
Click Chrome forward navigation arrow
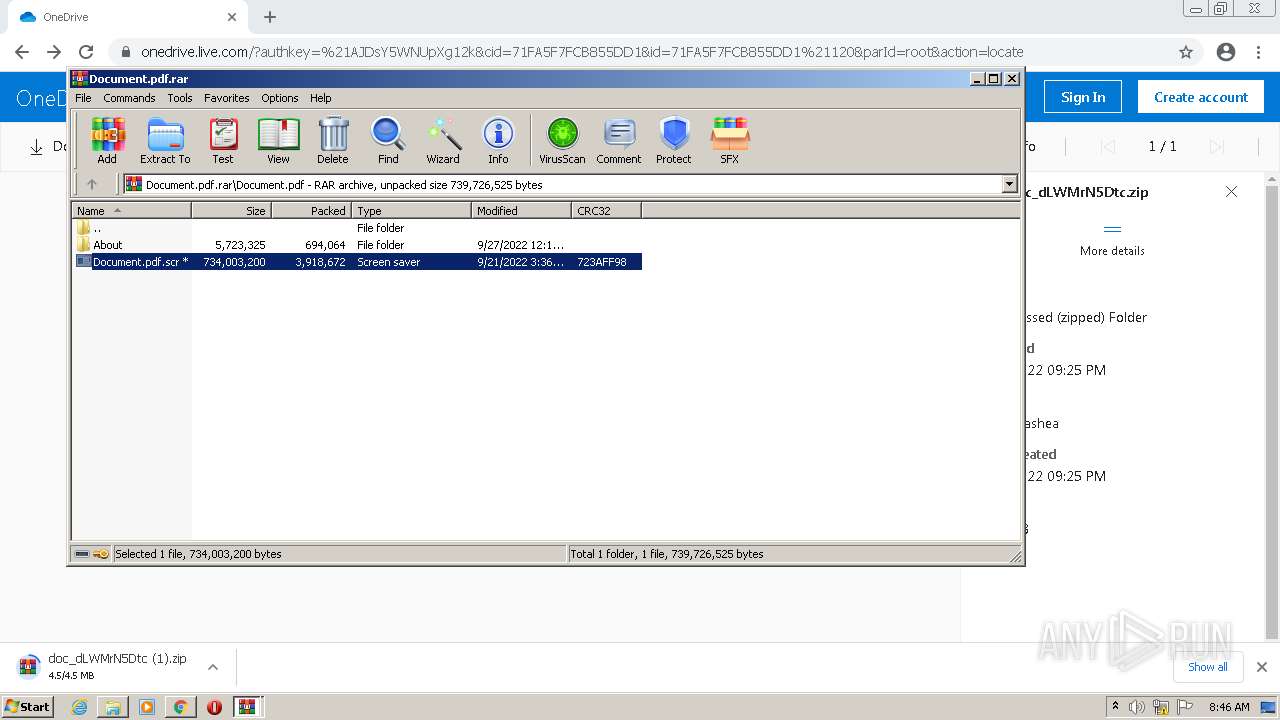tap(54, 52)
